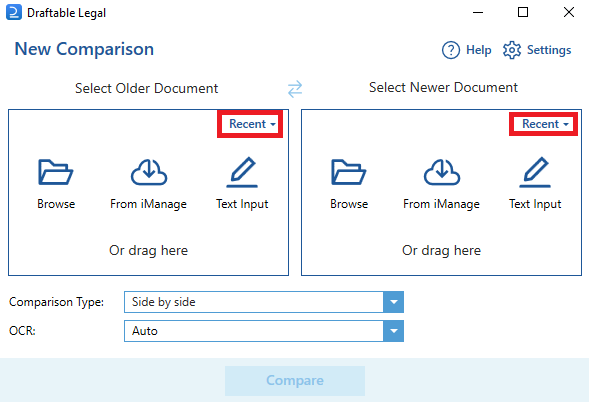
Task: Click the 'Select Older Document' heading
Action: click(x=146, y=88)
